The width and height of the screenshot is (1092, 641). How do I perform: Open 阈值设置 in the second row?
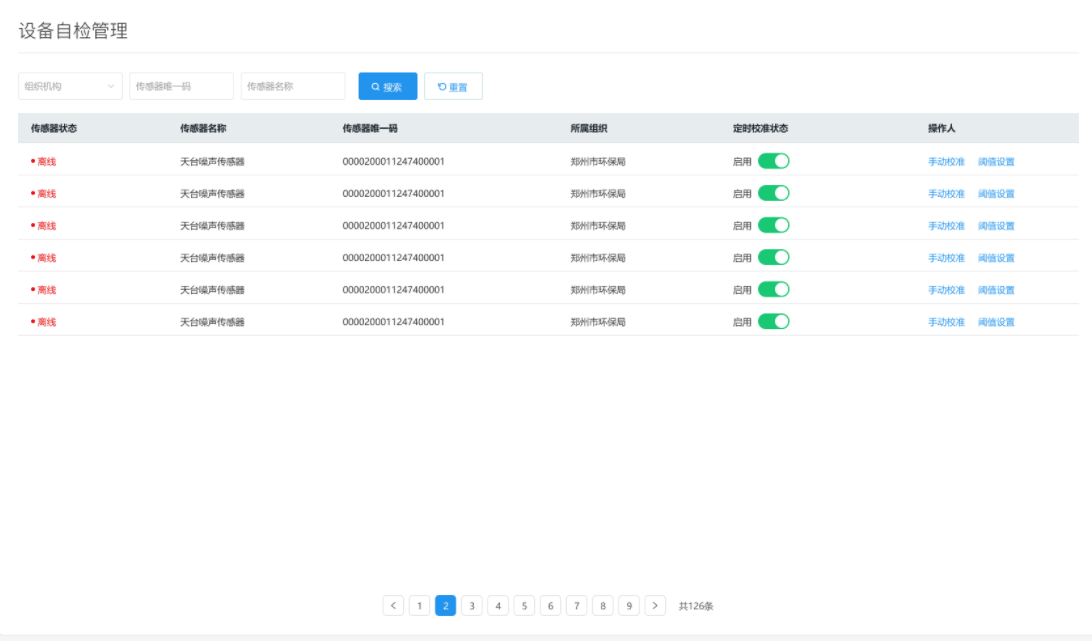996,194
